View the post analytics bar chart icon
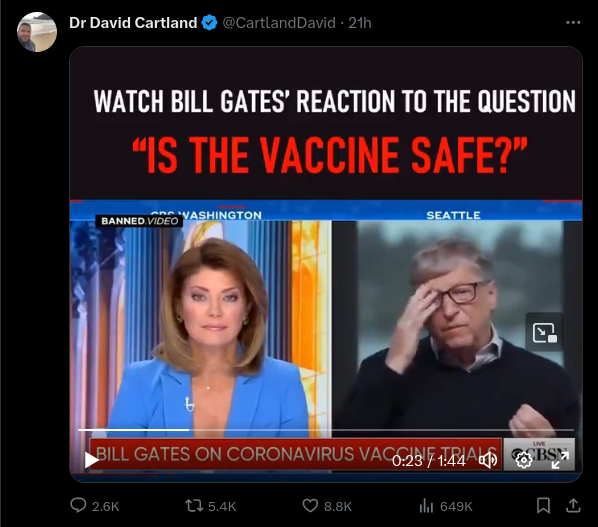The height and width of the screenshot is (527, 598). pos(426,506)
